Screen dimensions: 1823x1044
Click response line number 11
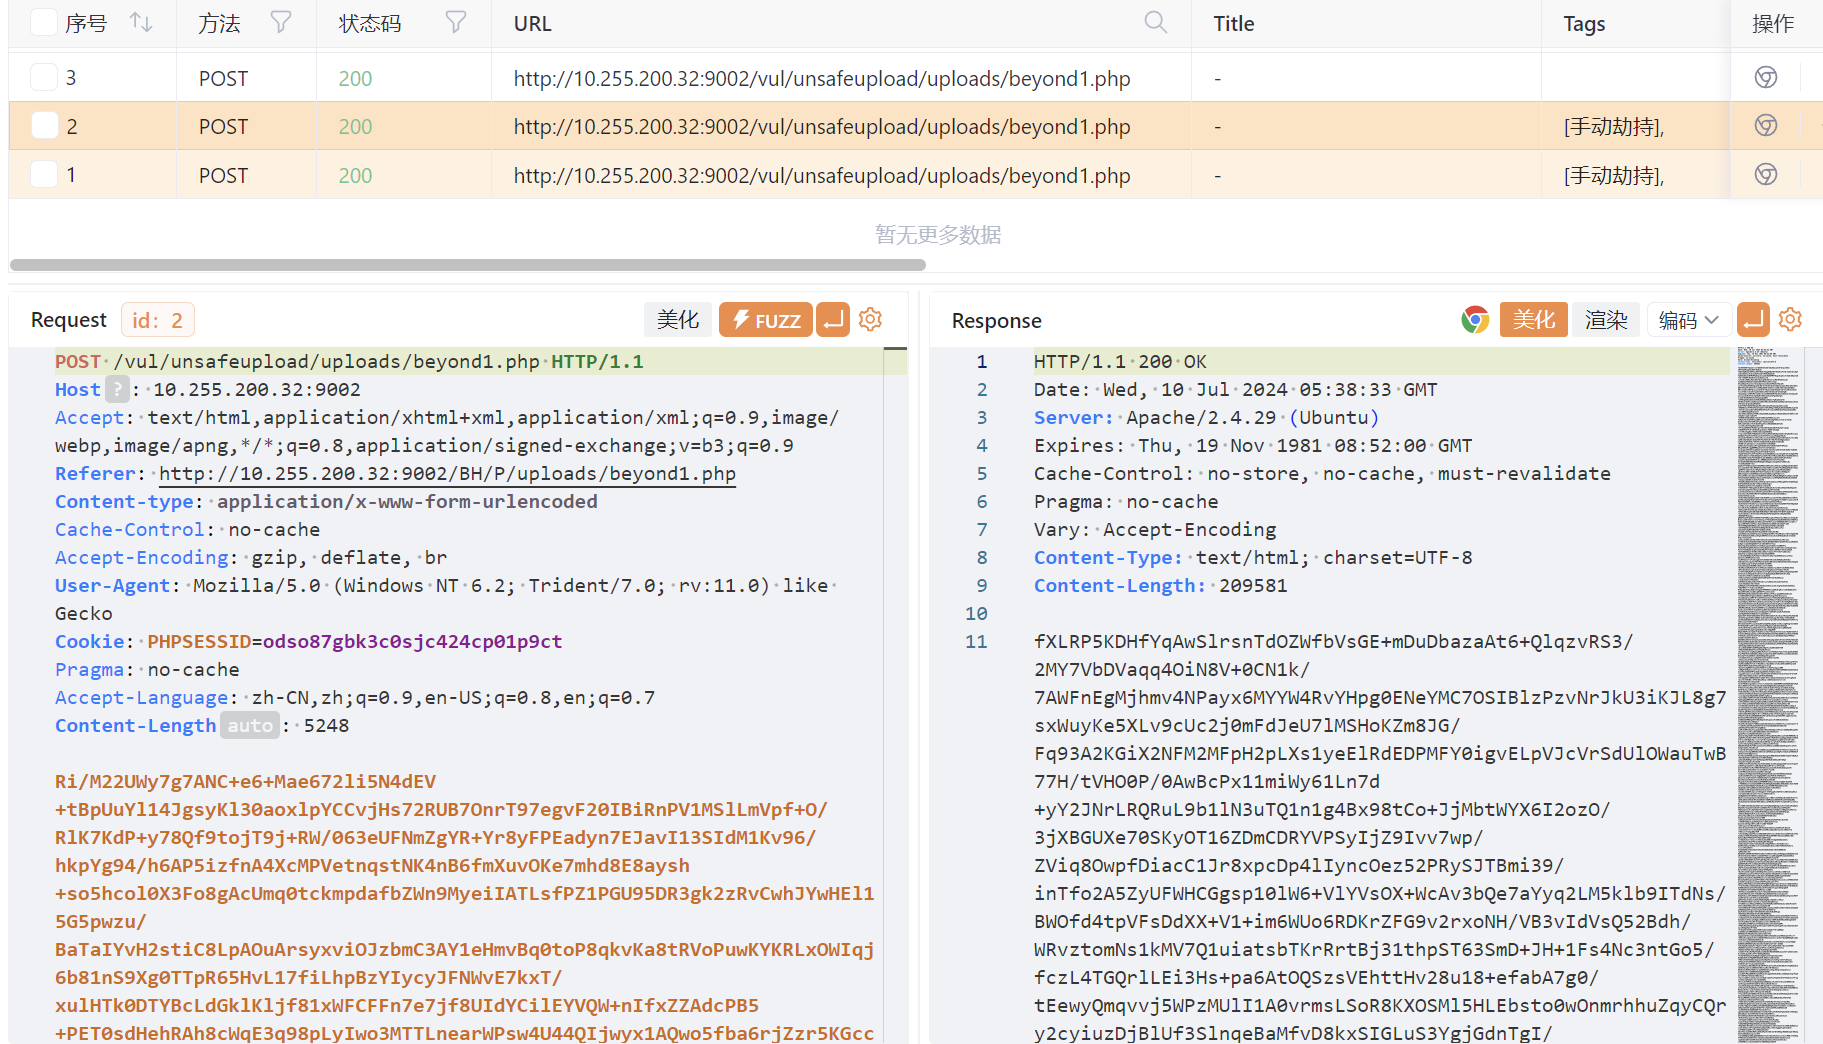(976, 641)
